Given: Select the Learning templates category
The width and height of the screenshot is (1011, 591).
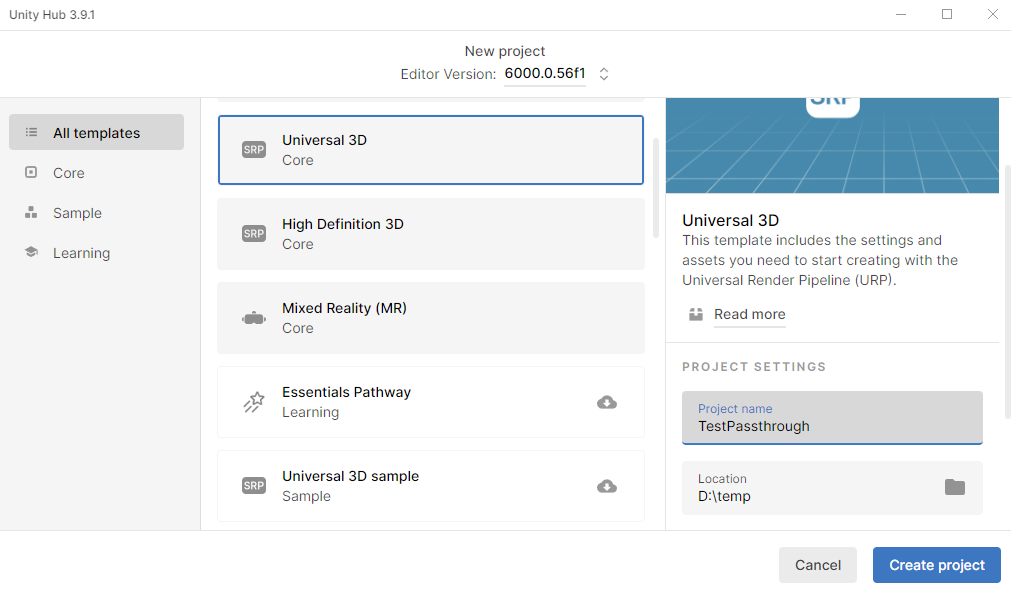Looking at the screenshot, I should [97, 253].
